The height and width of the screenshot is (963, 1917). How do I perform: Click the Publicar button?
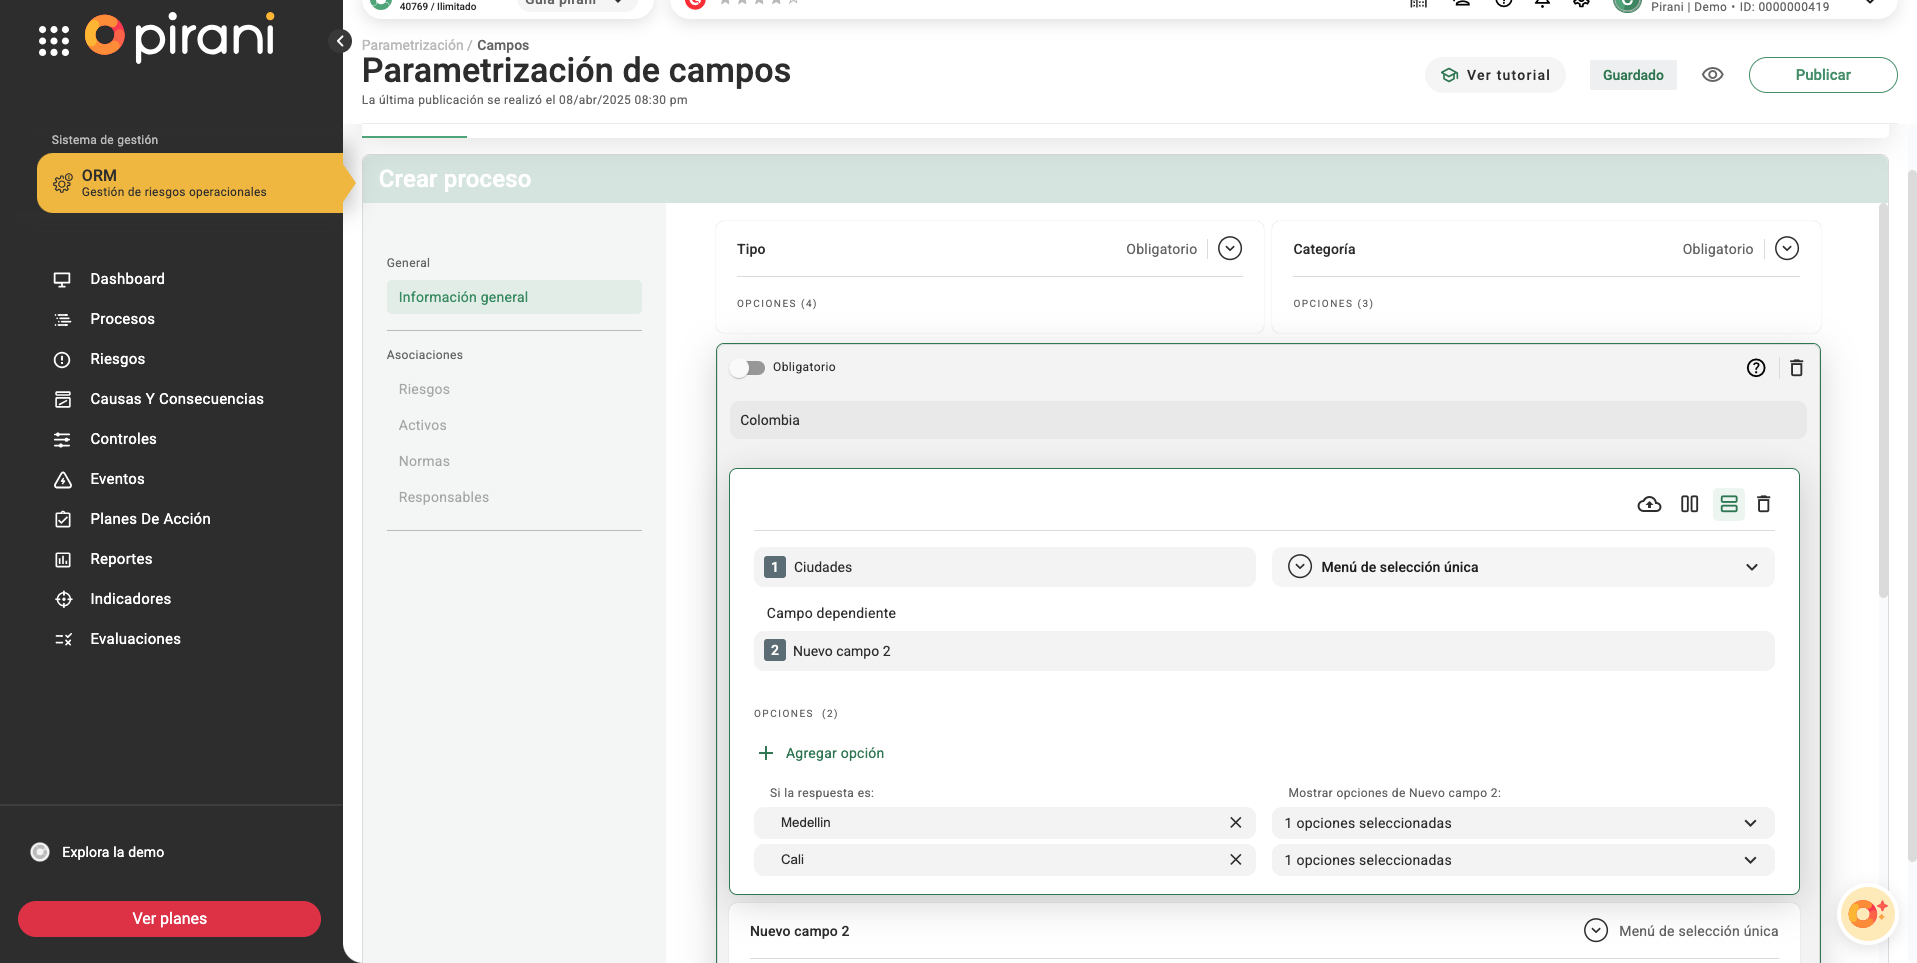pos(1822,75)
